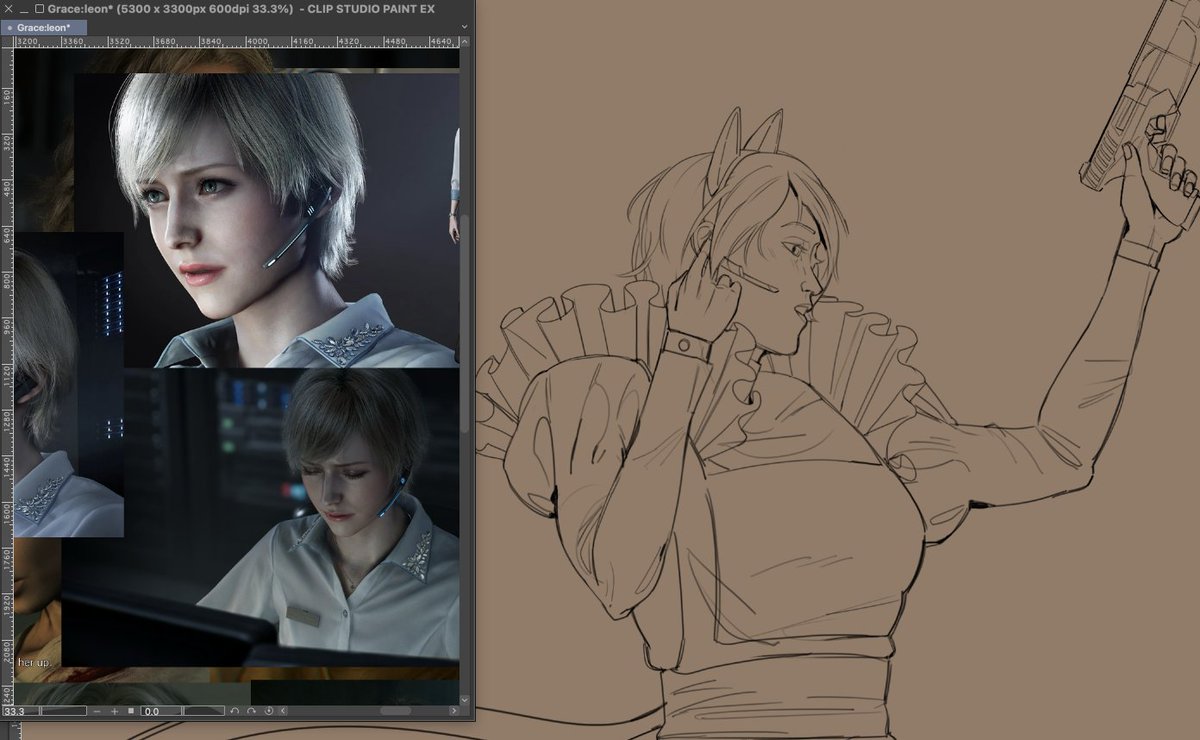Maximize the Grace:leon reference window

coord(39,8)
